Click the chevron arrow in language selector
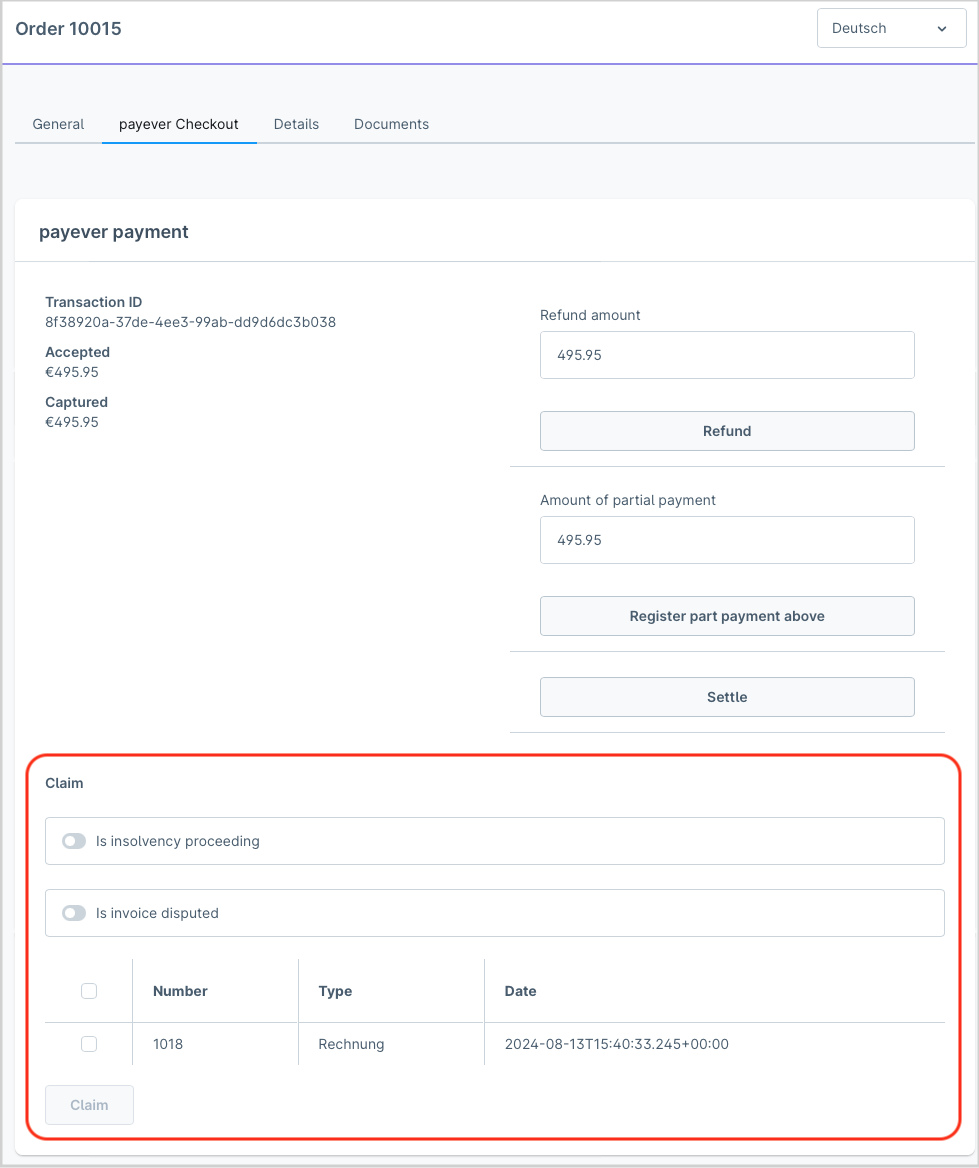Viewport: 979px width, 1168px height. (x=942, y=29)
